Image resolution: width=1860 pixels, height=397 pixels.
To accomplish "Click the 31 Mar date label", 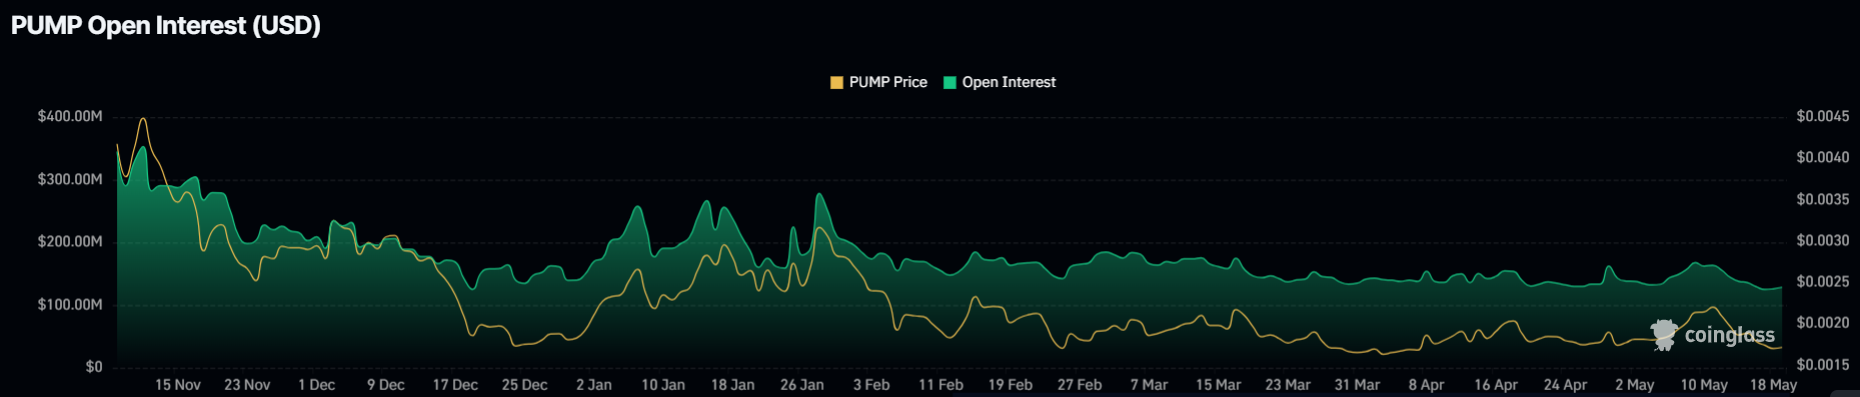I will (1357, 385).
